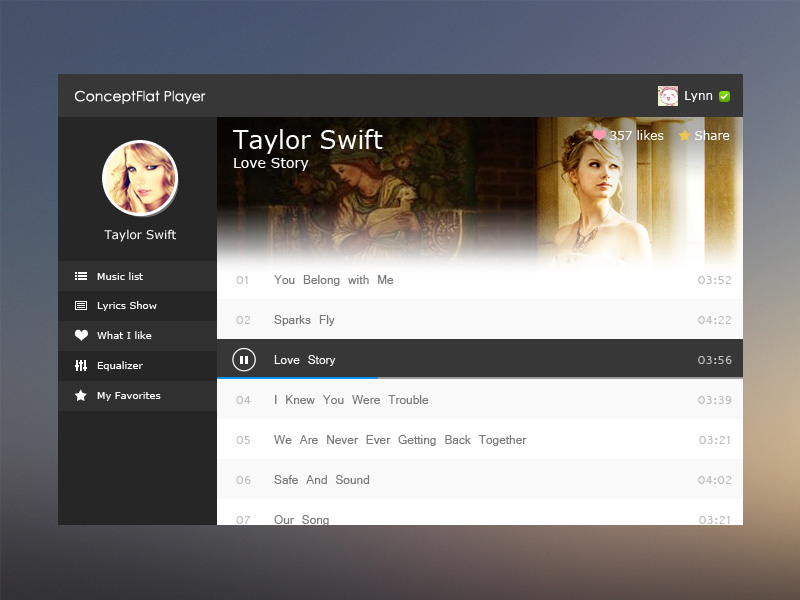Image resolution: width=800 pixels, height=600 pixels.
Task: Open the Lyrics Show menu item
Action: (137, 306)
